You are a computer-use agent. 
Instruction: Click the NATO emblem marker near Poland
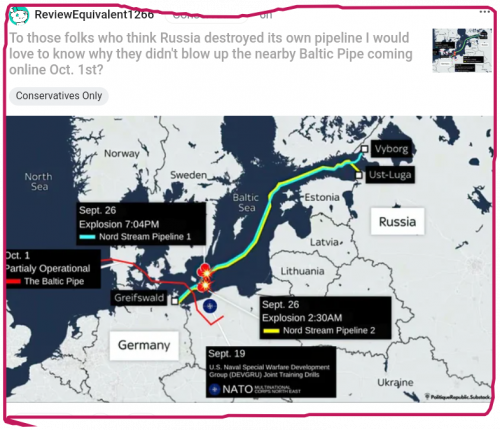[210, 306]
